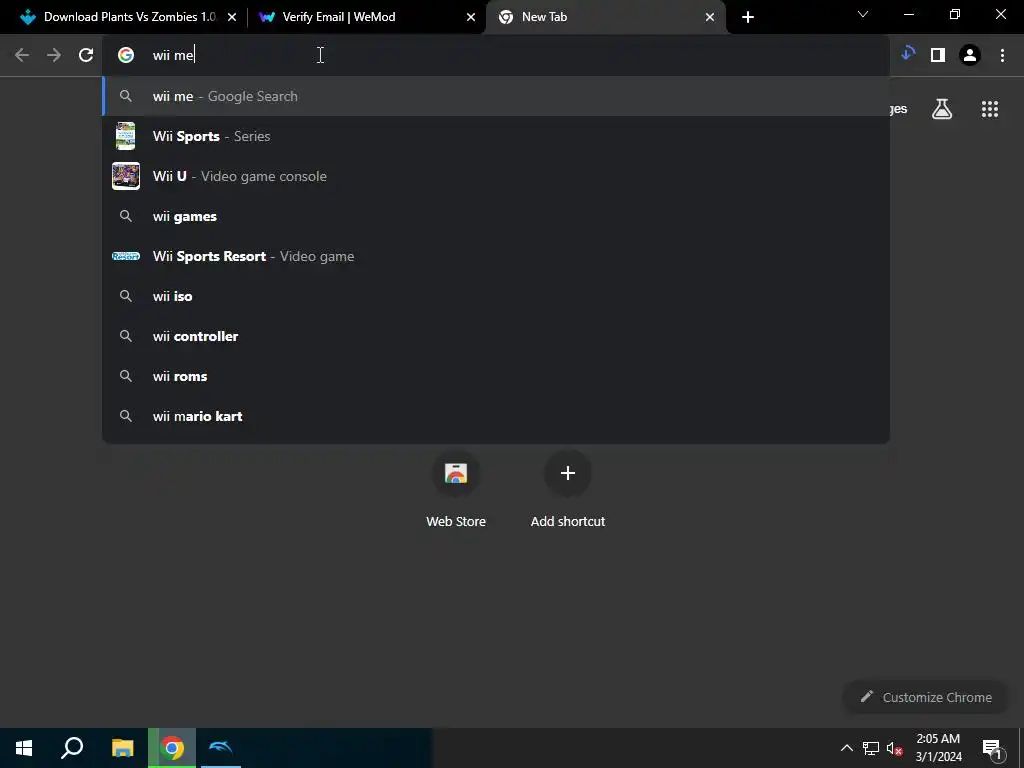Click search icon beside 'wii iso'

click(126, 296)
